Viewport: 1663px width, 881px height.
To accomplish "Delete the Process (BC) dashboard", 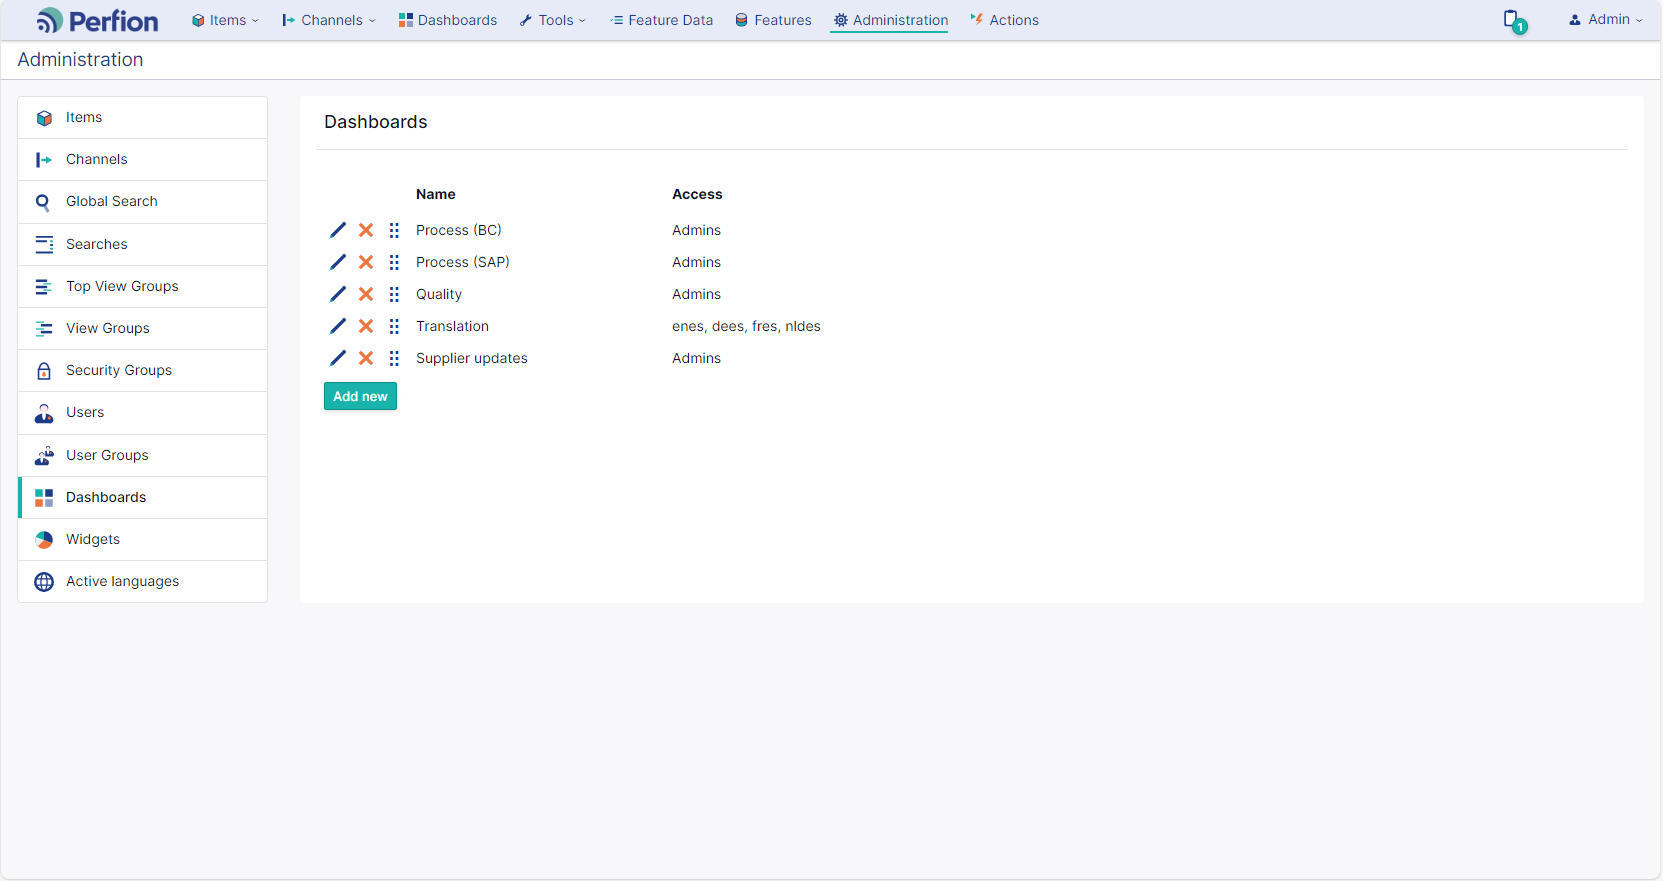I will click(366, 230).
